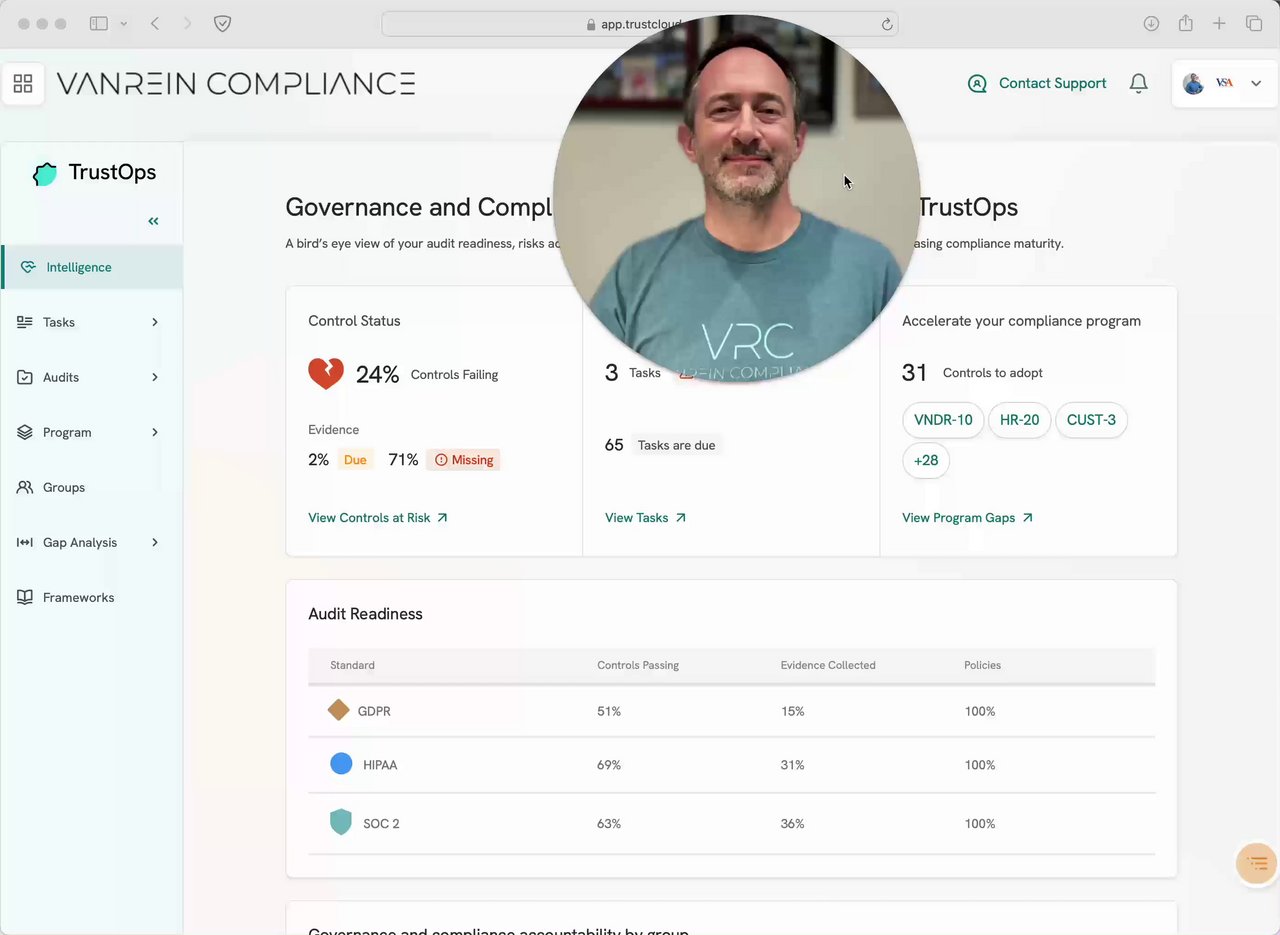Click the Audits folder icon
This screenshot has height=935, width=1280.
click(25, 377)
